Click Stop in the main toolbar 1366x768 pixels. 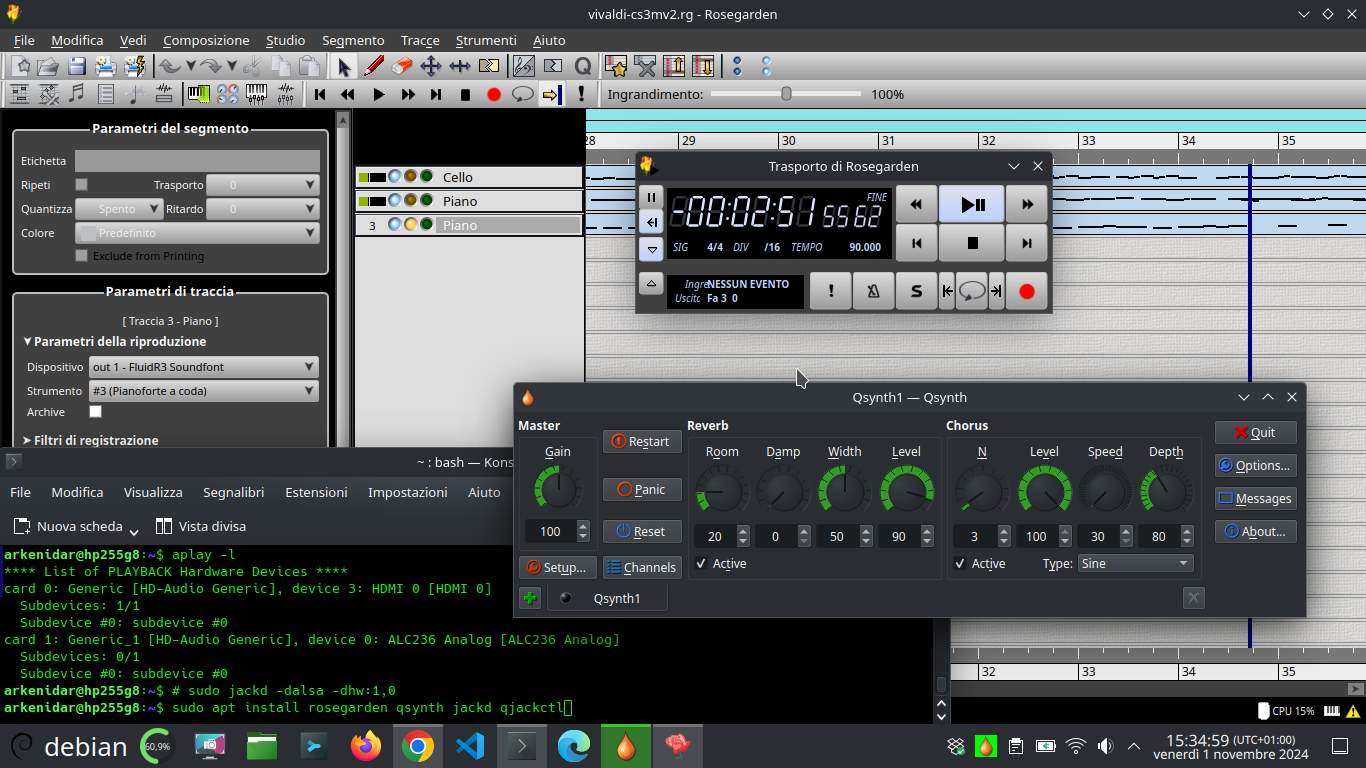coord(465,94)
